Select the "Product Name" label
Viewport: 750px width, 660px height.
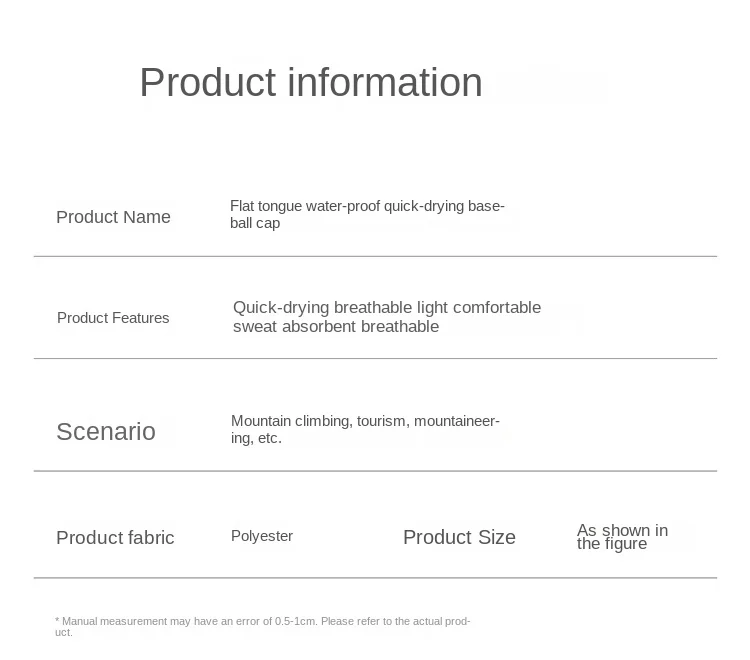click(x=113, y=217)
